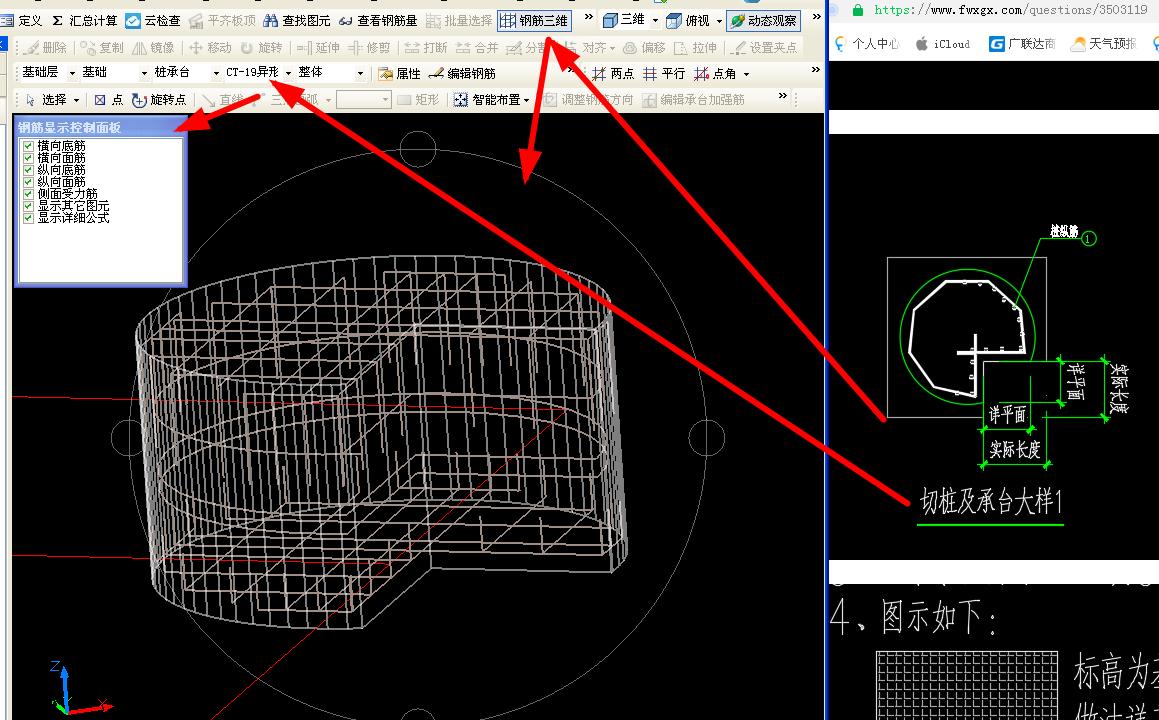
Task: Select the 平行 parallel axis tool
Action: pos(664,73)
